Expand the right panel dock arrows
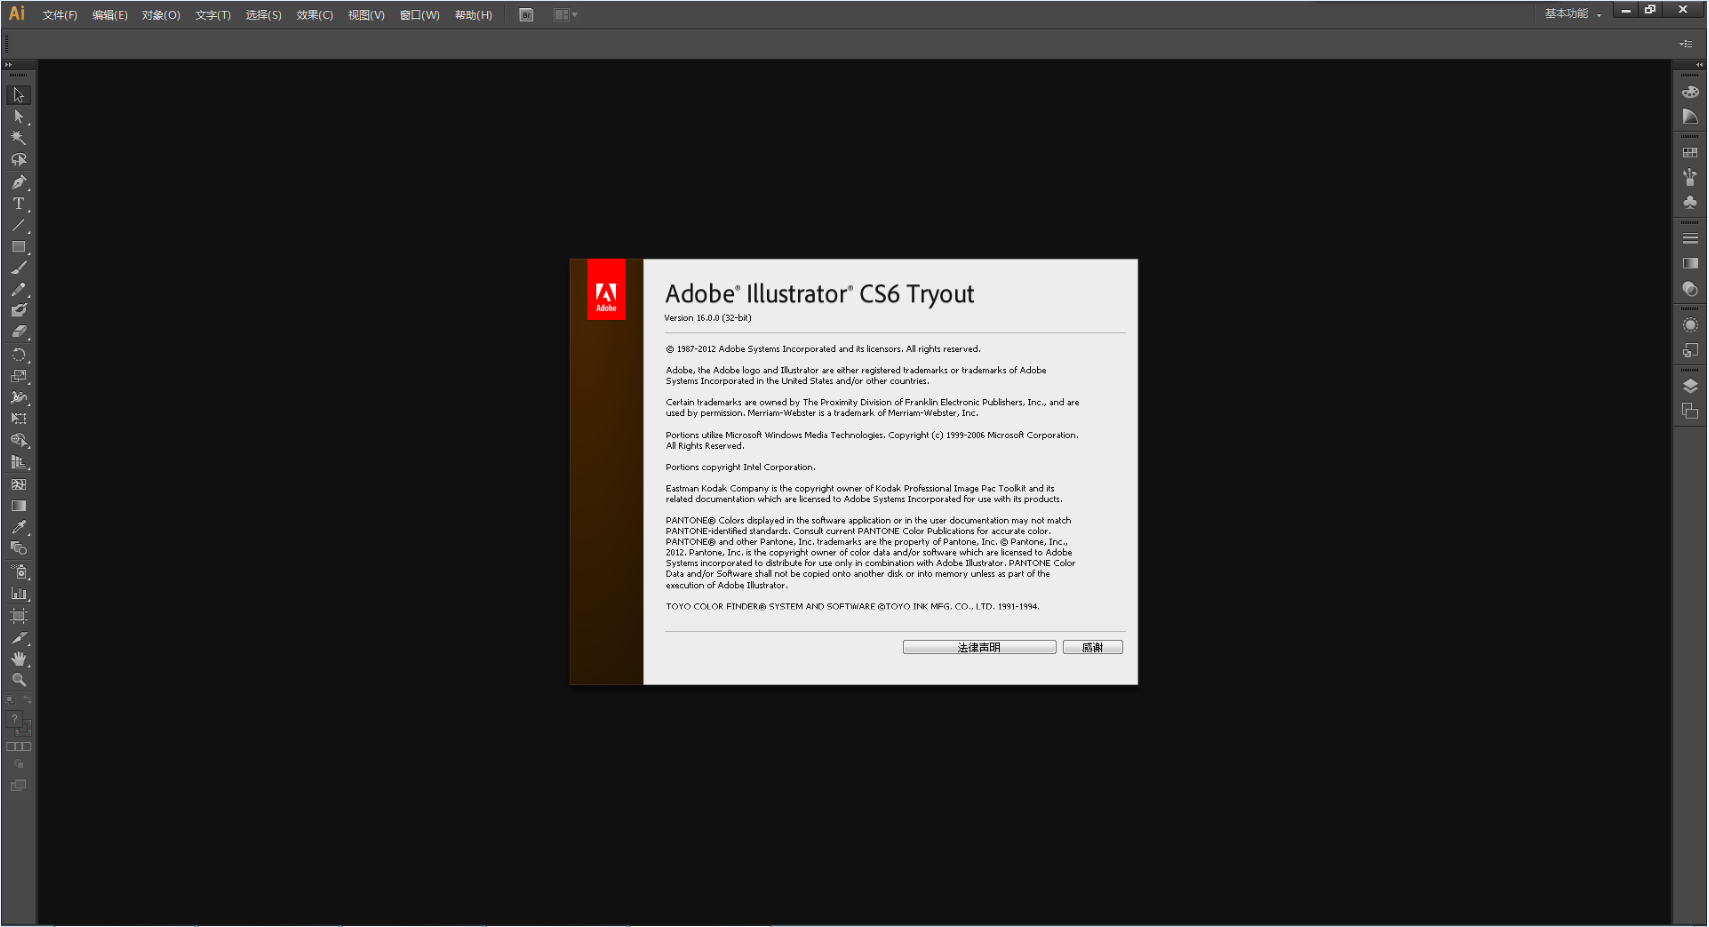 click(x=1699, y=65)
